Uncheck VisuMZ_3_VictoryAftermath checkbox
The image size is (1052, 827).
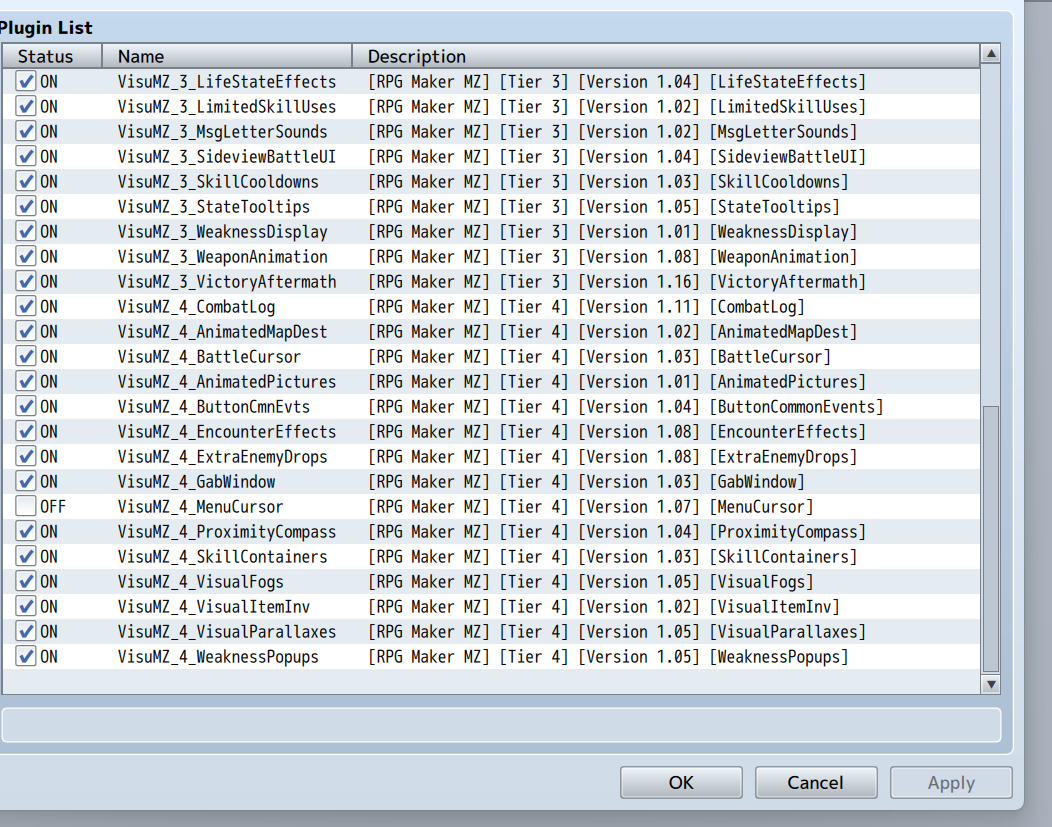[26, 282]
